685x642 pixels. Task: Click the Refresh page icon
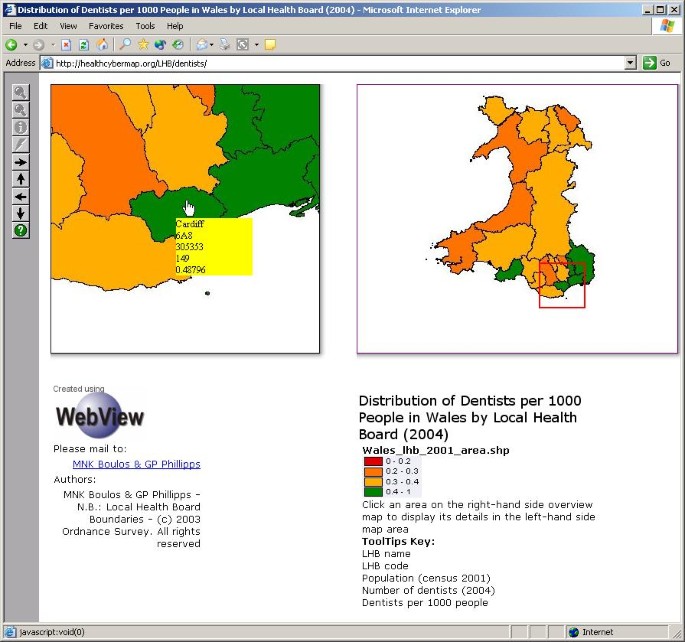click(x=83, y=45)
